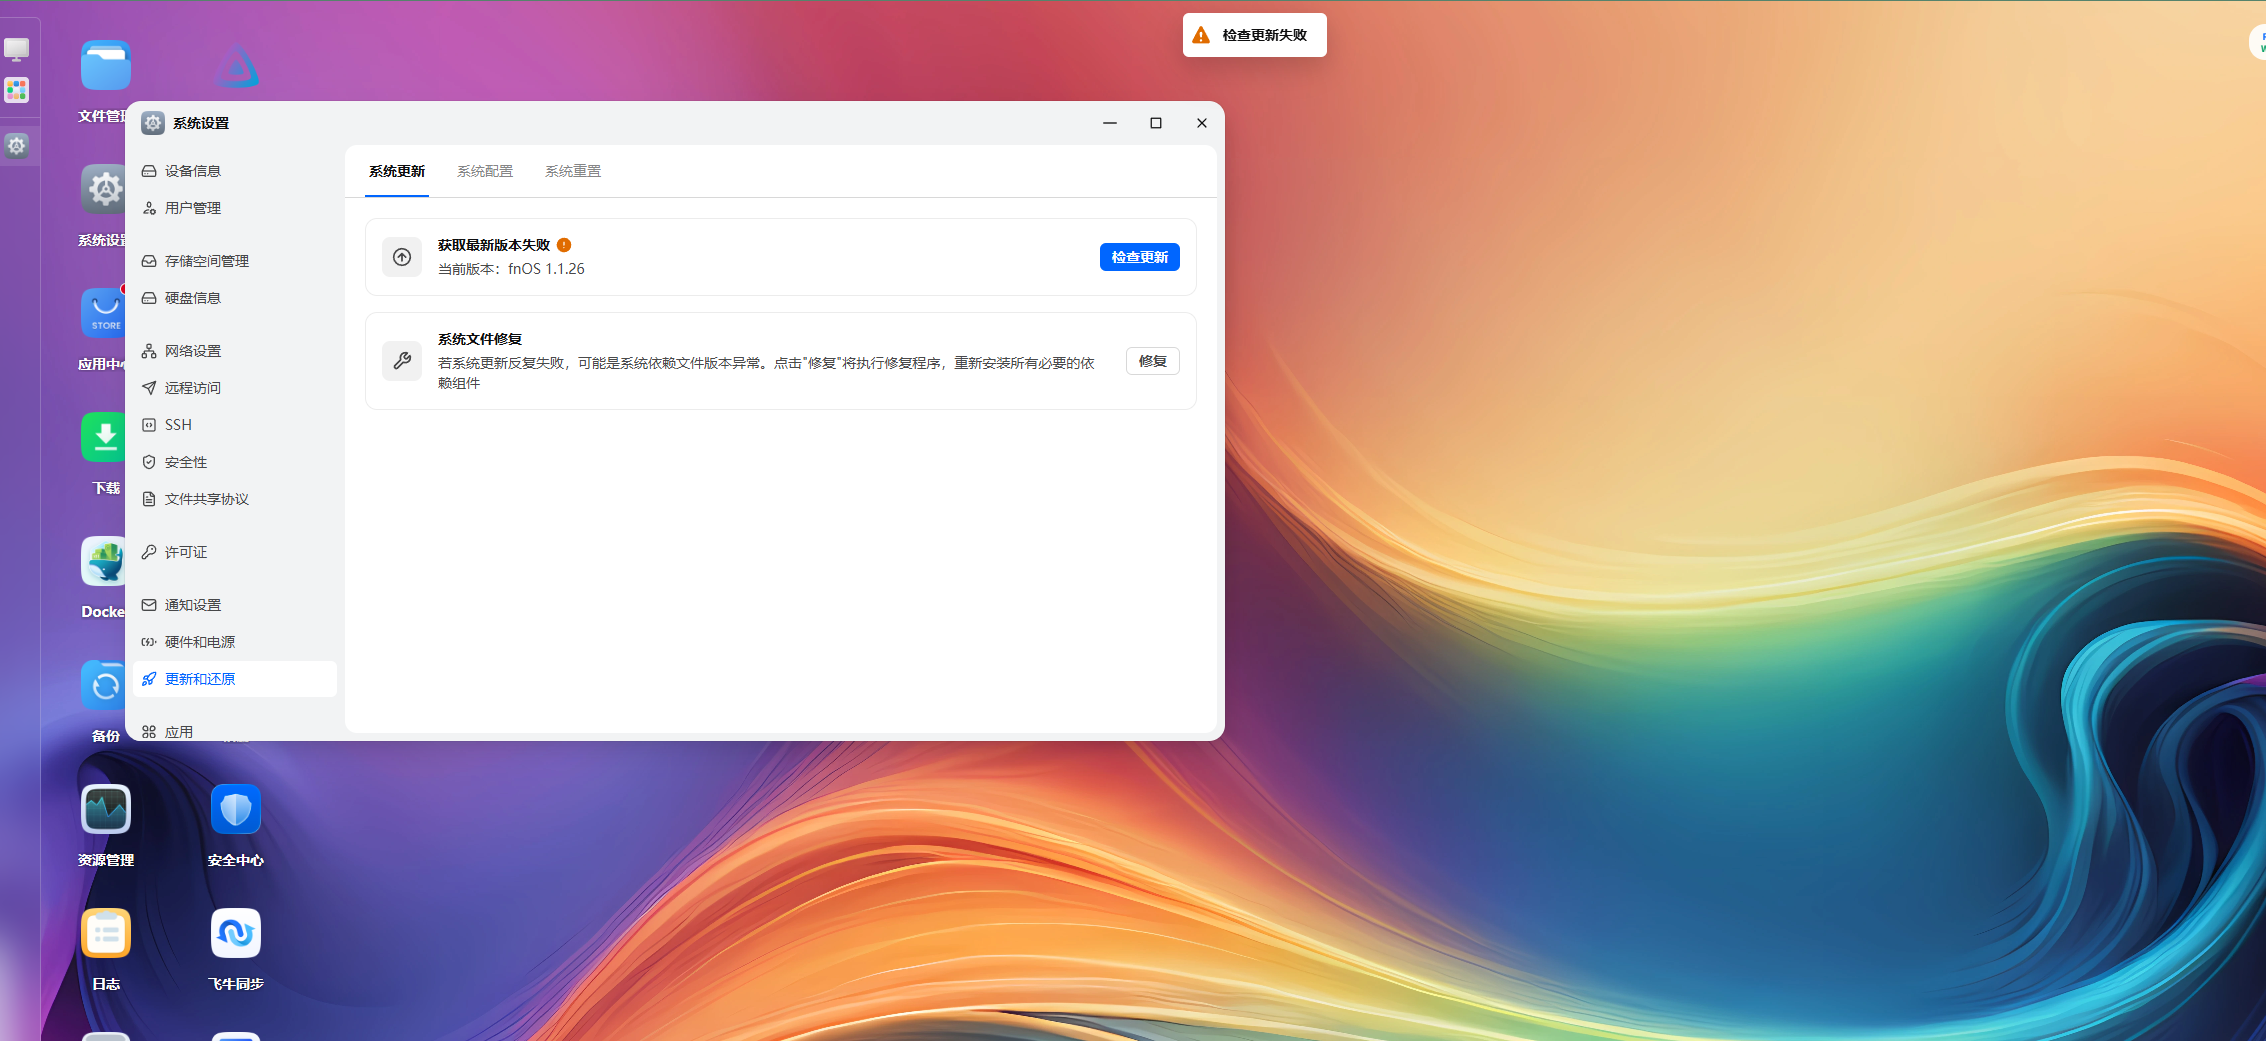The image size is (2266, 1041).
Task: Maximize the 系统设置 window
Action: click(1156, 123)
